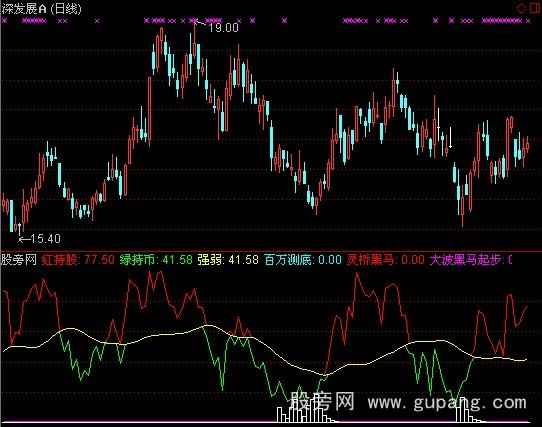This screenshot has width=542, height=427.
Task: Click the 灵析黑马: 0.00 indicator value
Action: coord(385,260)
